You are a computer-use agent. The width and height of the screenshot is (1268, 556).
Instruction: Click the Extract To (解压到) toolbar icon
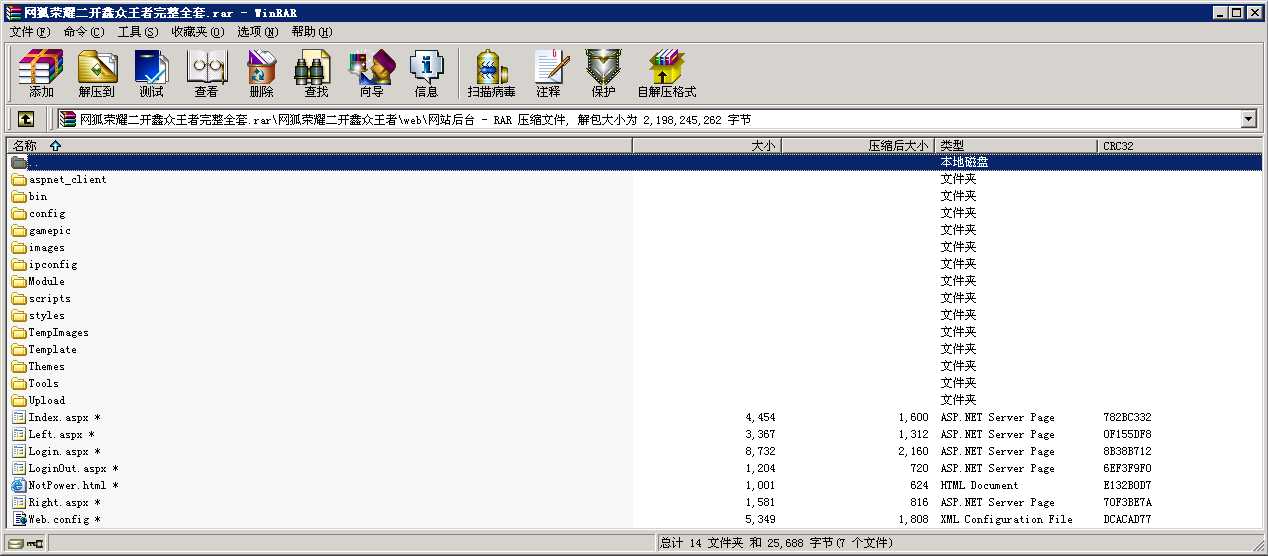(x=97, y=73)
